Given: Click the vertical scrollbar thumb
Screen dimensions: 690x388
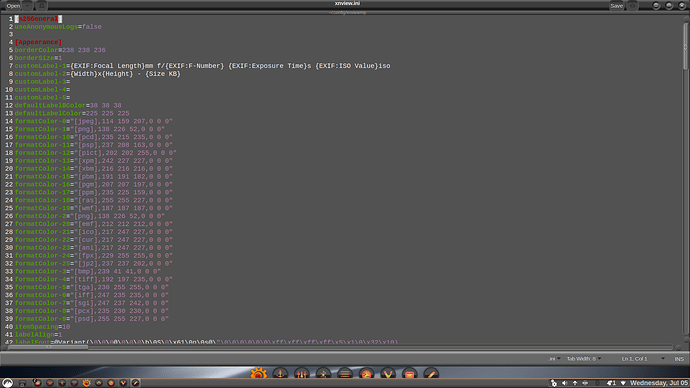Looking at the screenshot, I should 686,46.
